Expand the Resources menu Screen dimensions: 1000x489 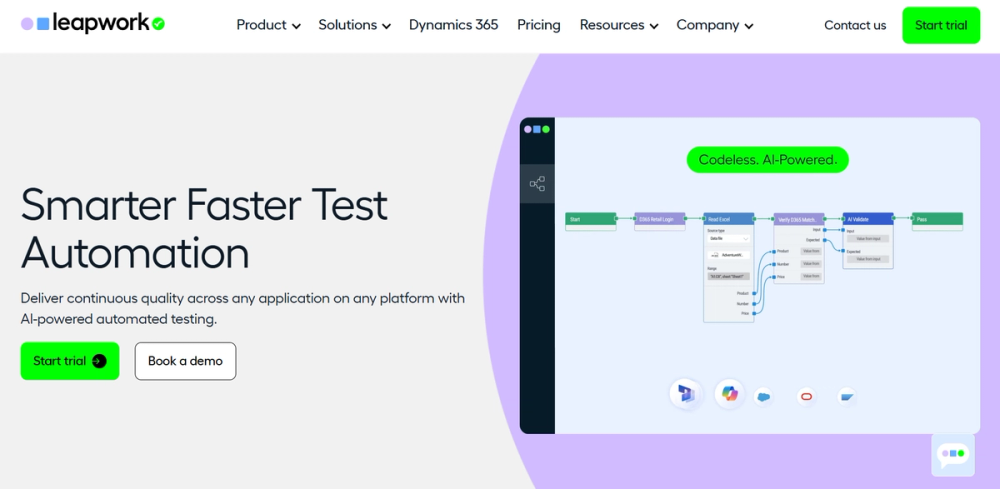coord(619,26)
